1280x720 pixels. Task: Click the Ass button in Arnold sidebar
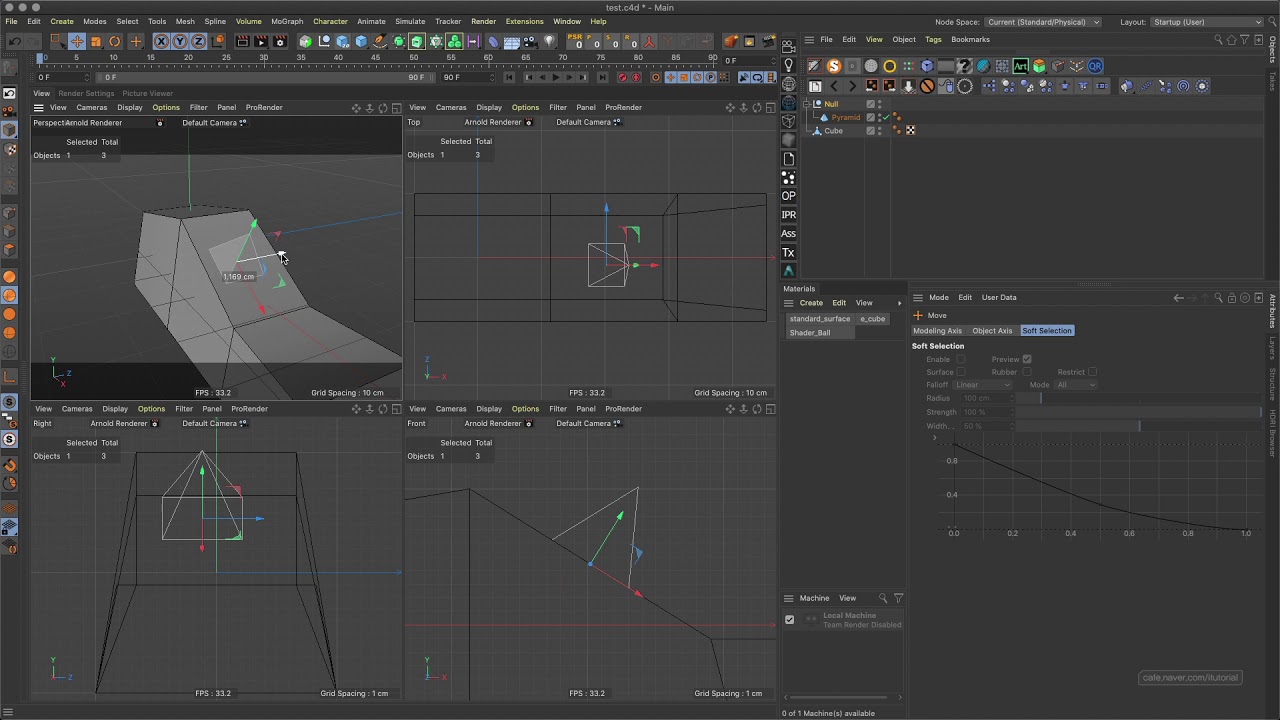[x=788, y=234]
